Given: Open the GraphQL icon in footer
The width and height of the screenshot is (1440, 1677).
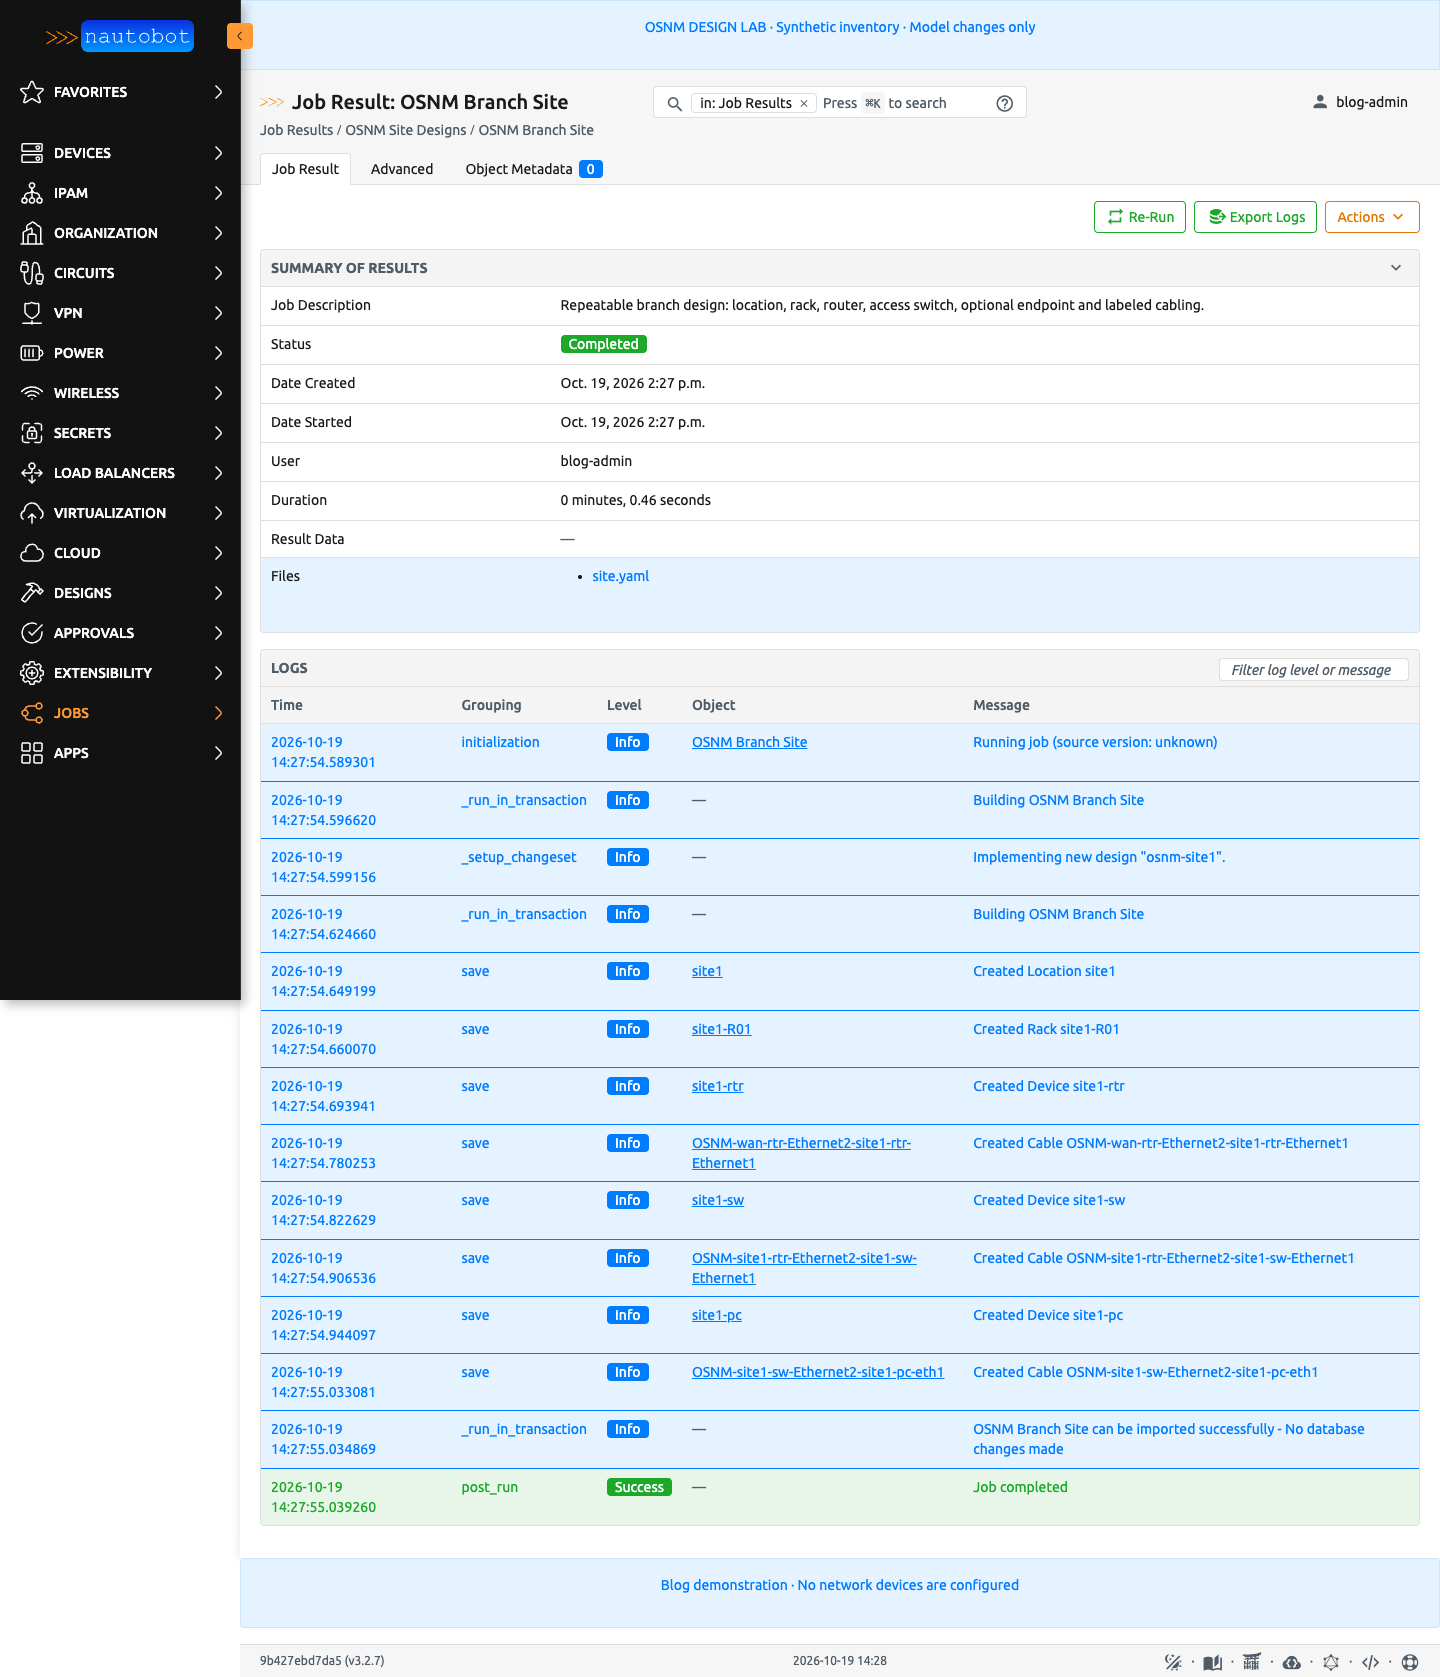Looking at the screenshot, I should pos(1330,1662).
